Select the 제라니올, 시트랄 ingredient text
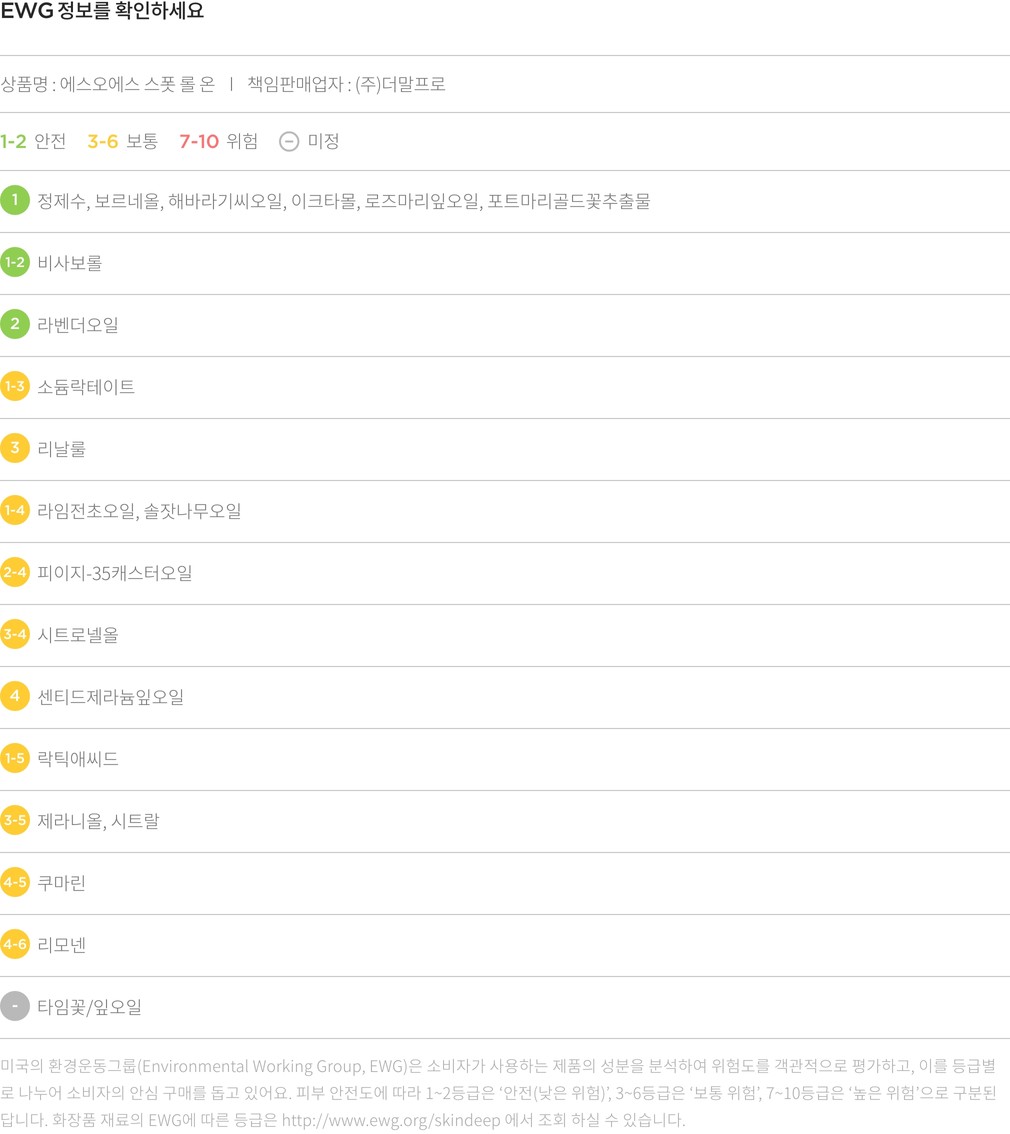The width and height of the screenshot is (1010, 1134). tap(98, 822)
